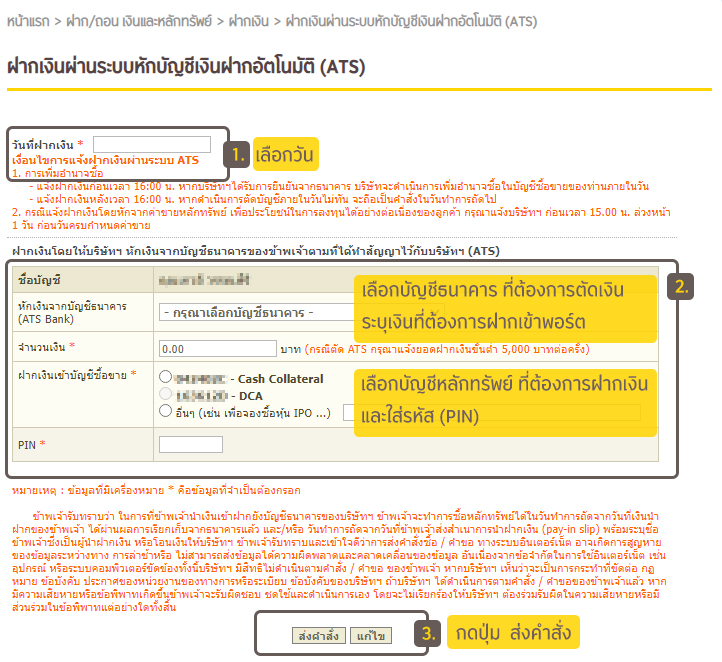Image resolution: width=722 pixels, height=662 pixels.
Task: Select the อื่นๆ (IPO) radio option
Action: [x=165, y=411]
